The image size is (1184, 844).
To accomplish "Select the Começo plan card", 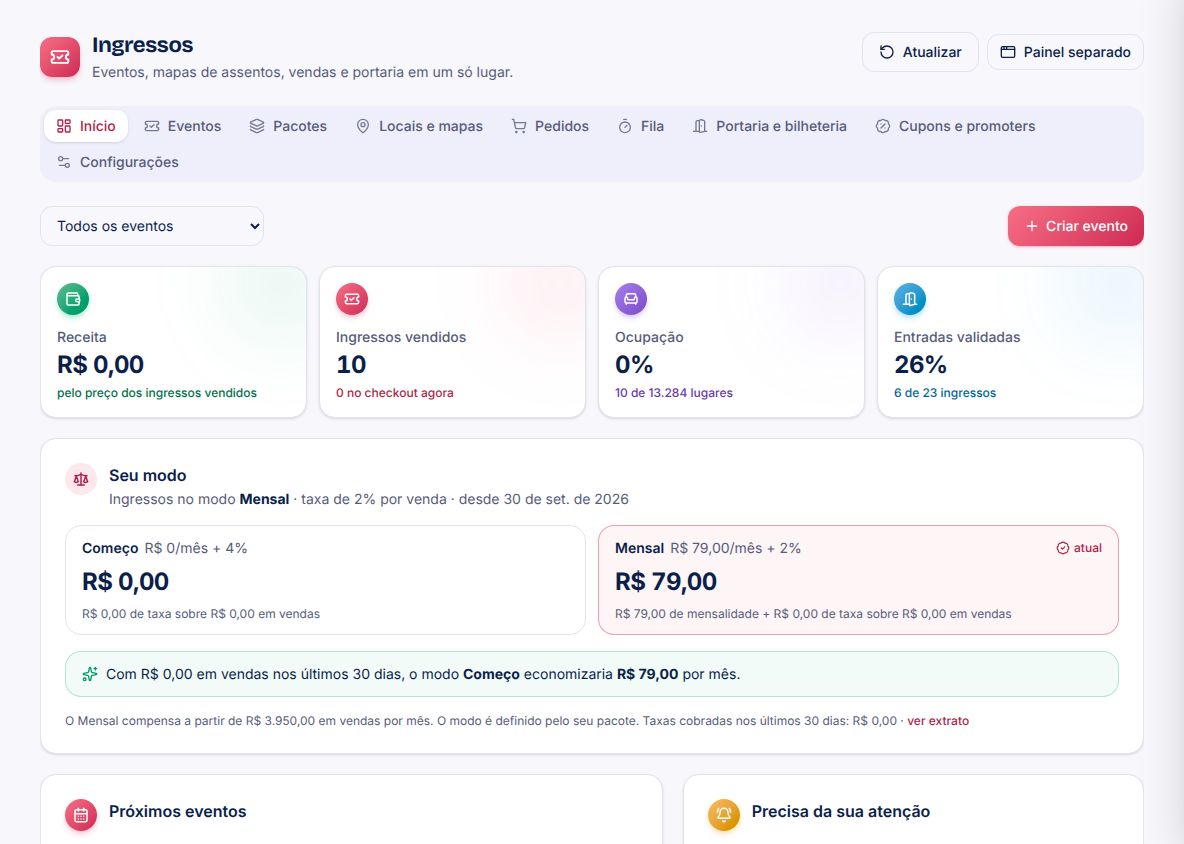I will (x=325, y=580).
